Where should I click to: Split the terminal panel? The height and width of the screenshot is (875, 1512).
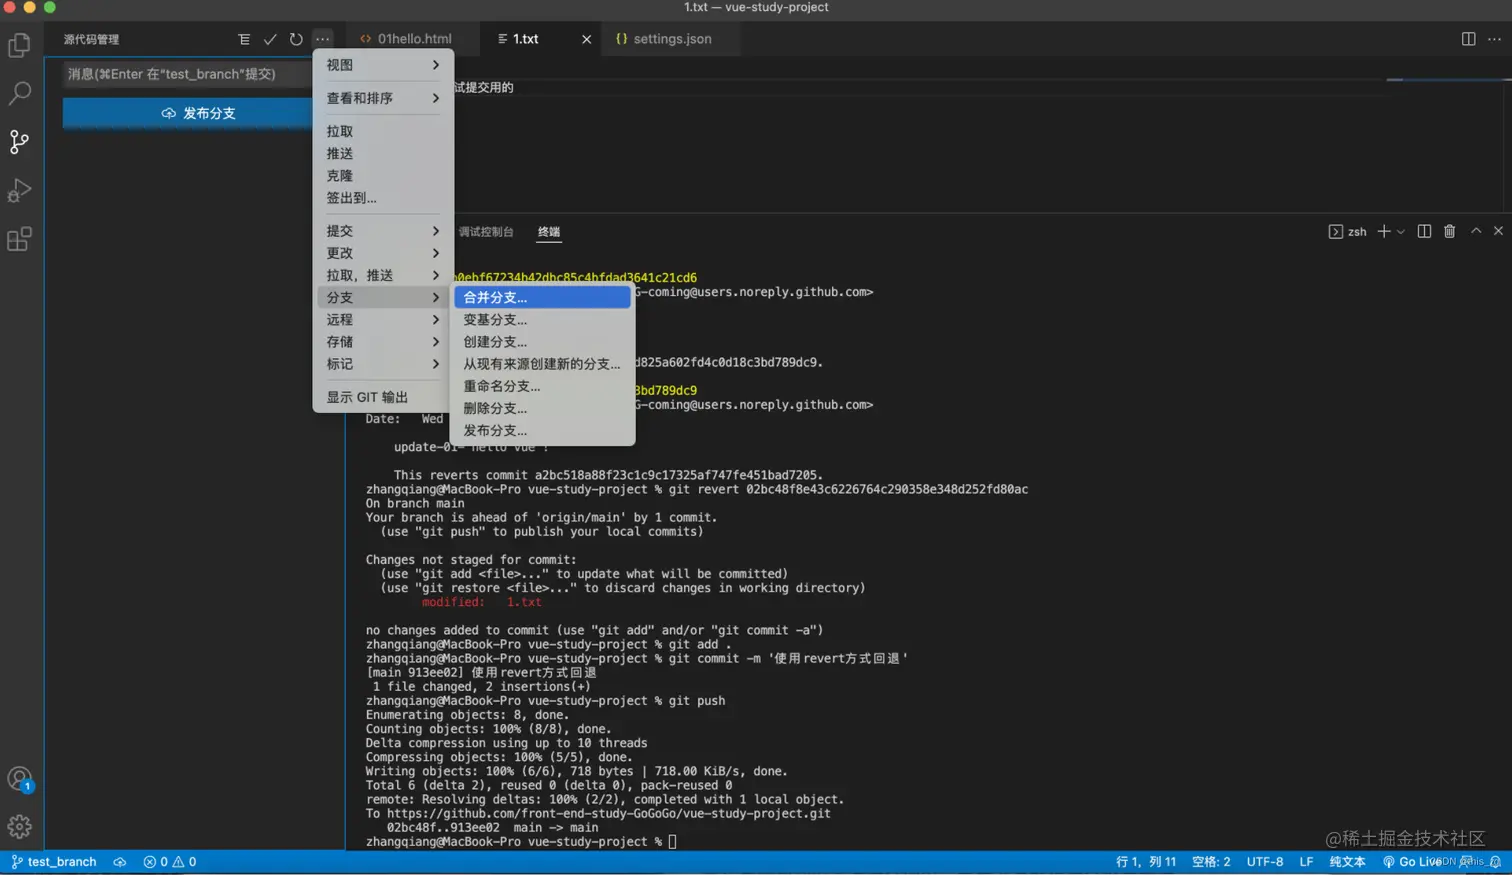tap(1424, 231)
